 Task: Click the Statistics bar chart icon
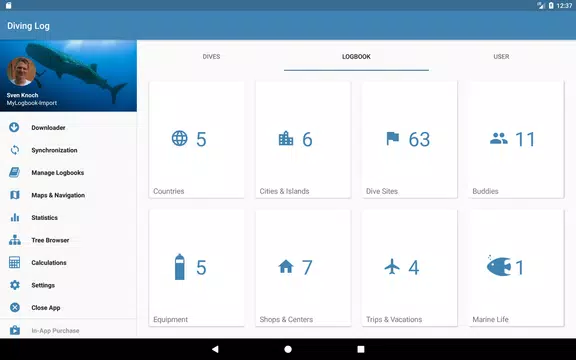(x=14, y=217)
